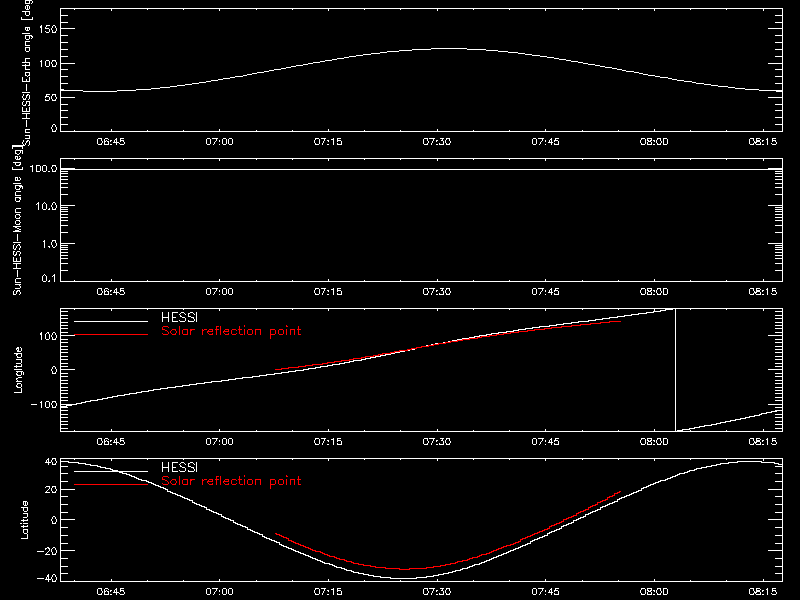Click 08:15 time label under Latitude plot
This screenshot has width=800, height=600.
click(763, 592)
